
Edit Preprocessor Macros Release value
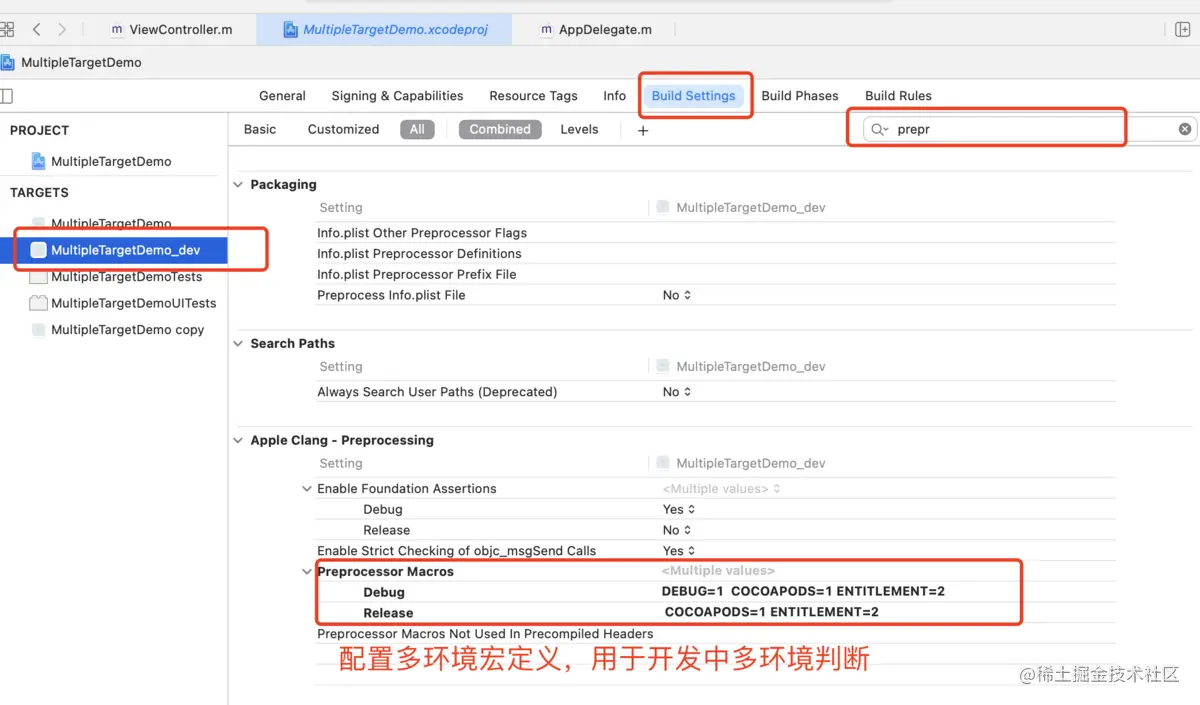[771, 612]
